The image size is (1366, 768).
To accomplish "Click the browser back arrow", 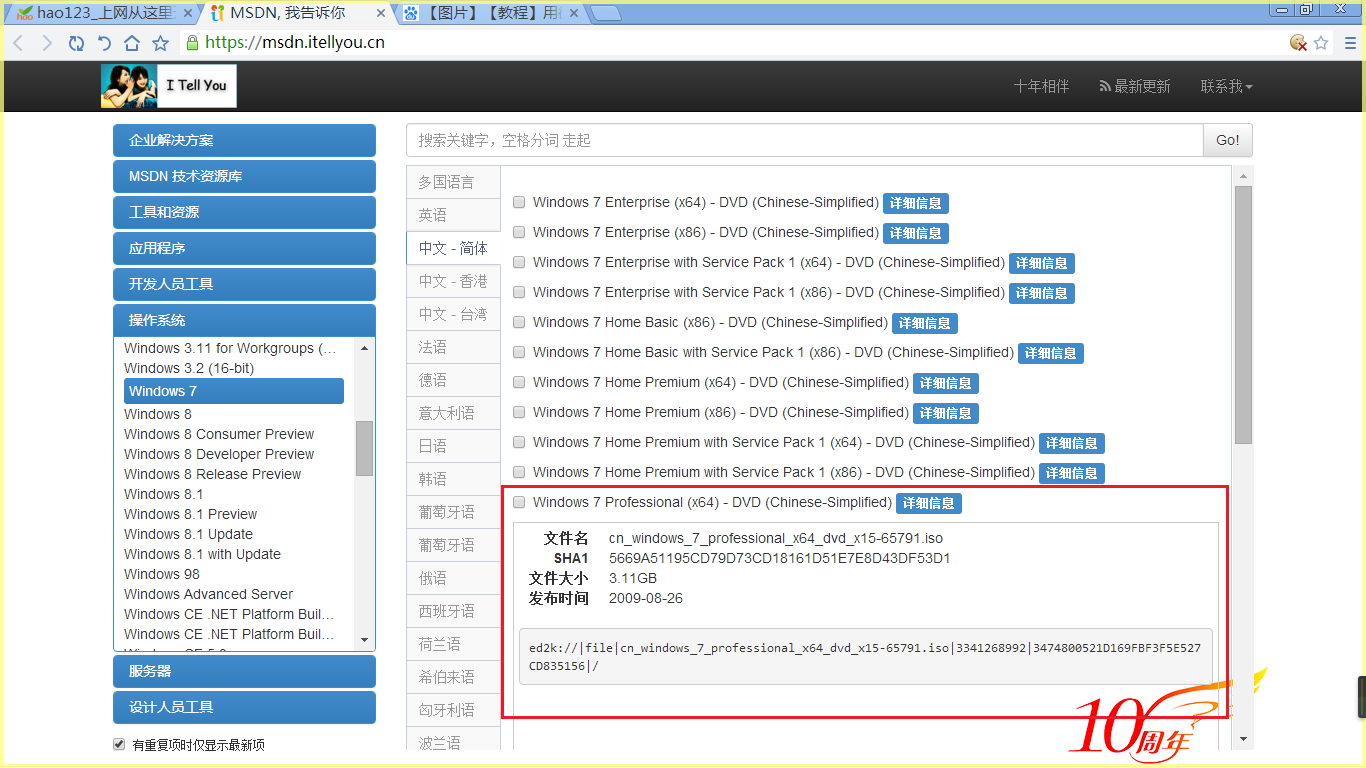I will (19, 43).
